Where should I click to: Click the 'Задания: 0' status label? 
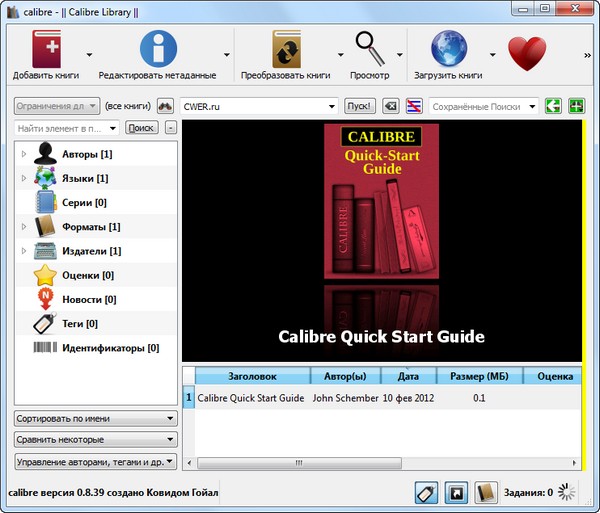[528, 492]
